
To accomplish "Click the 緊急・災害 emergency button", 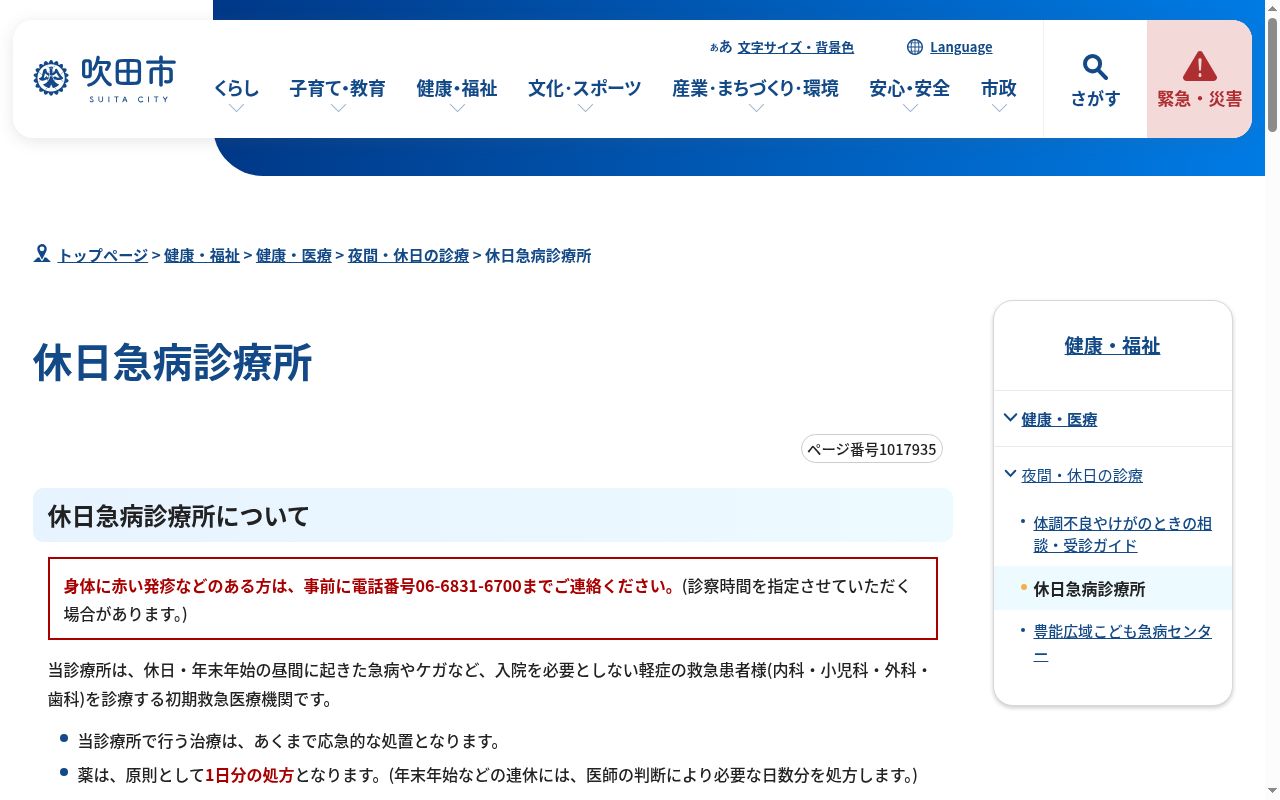I will [1199, 79].
